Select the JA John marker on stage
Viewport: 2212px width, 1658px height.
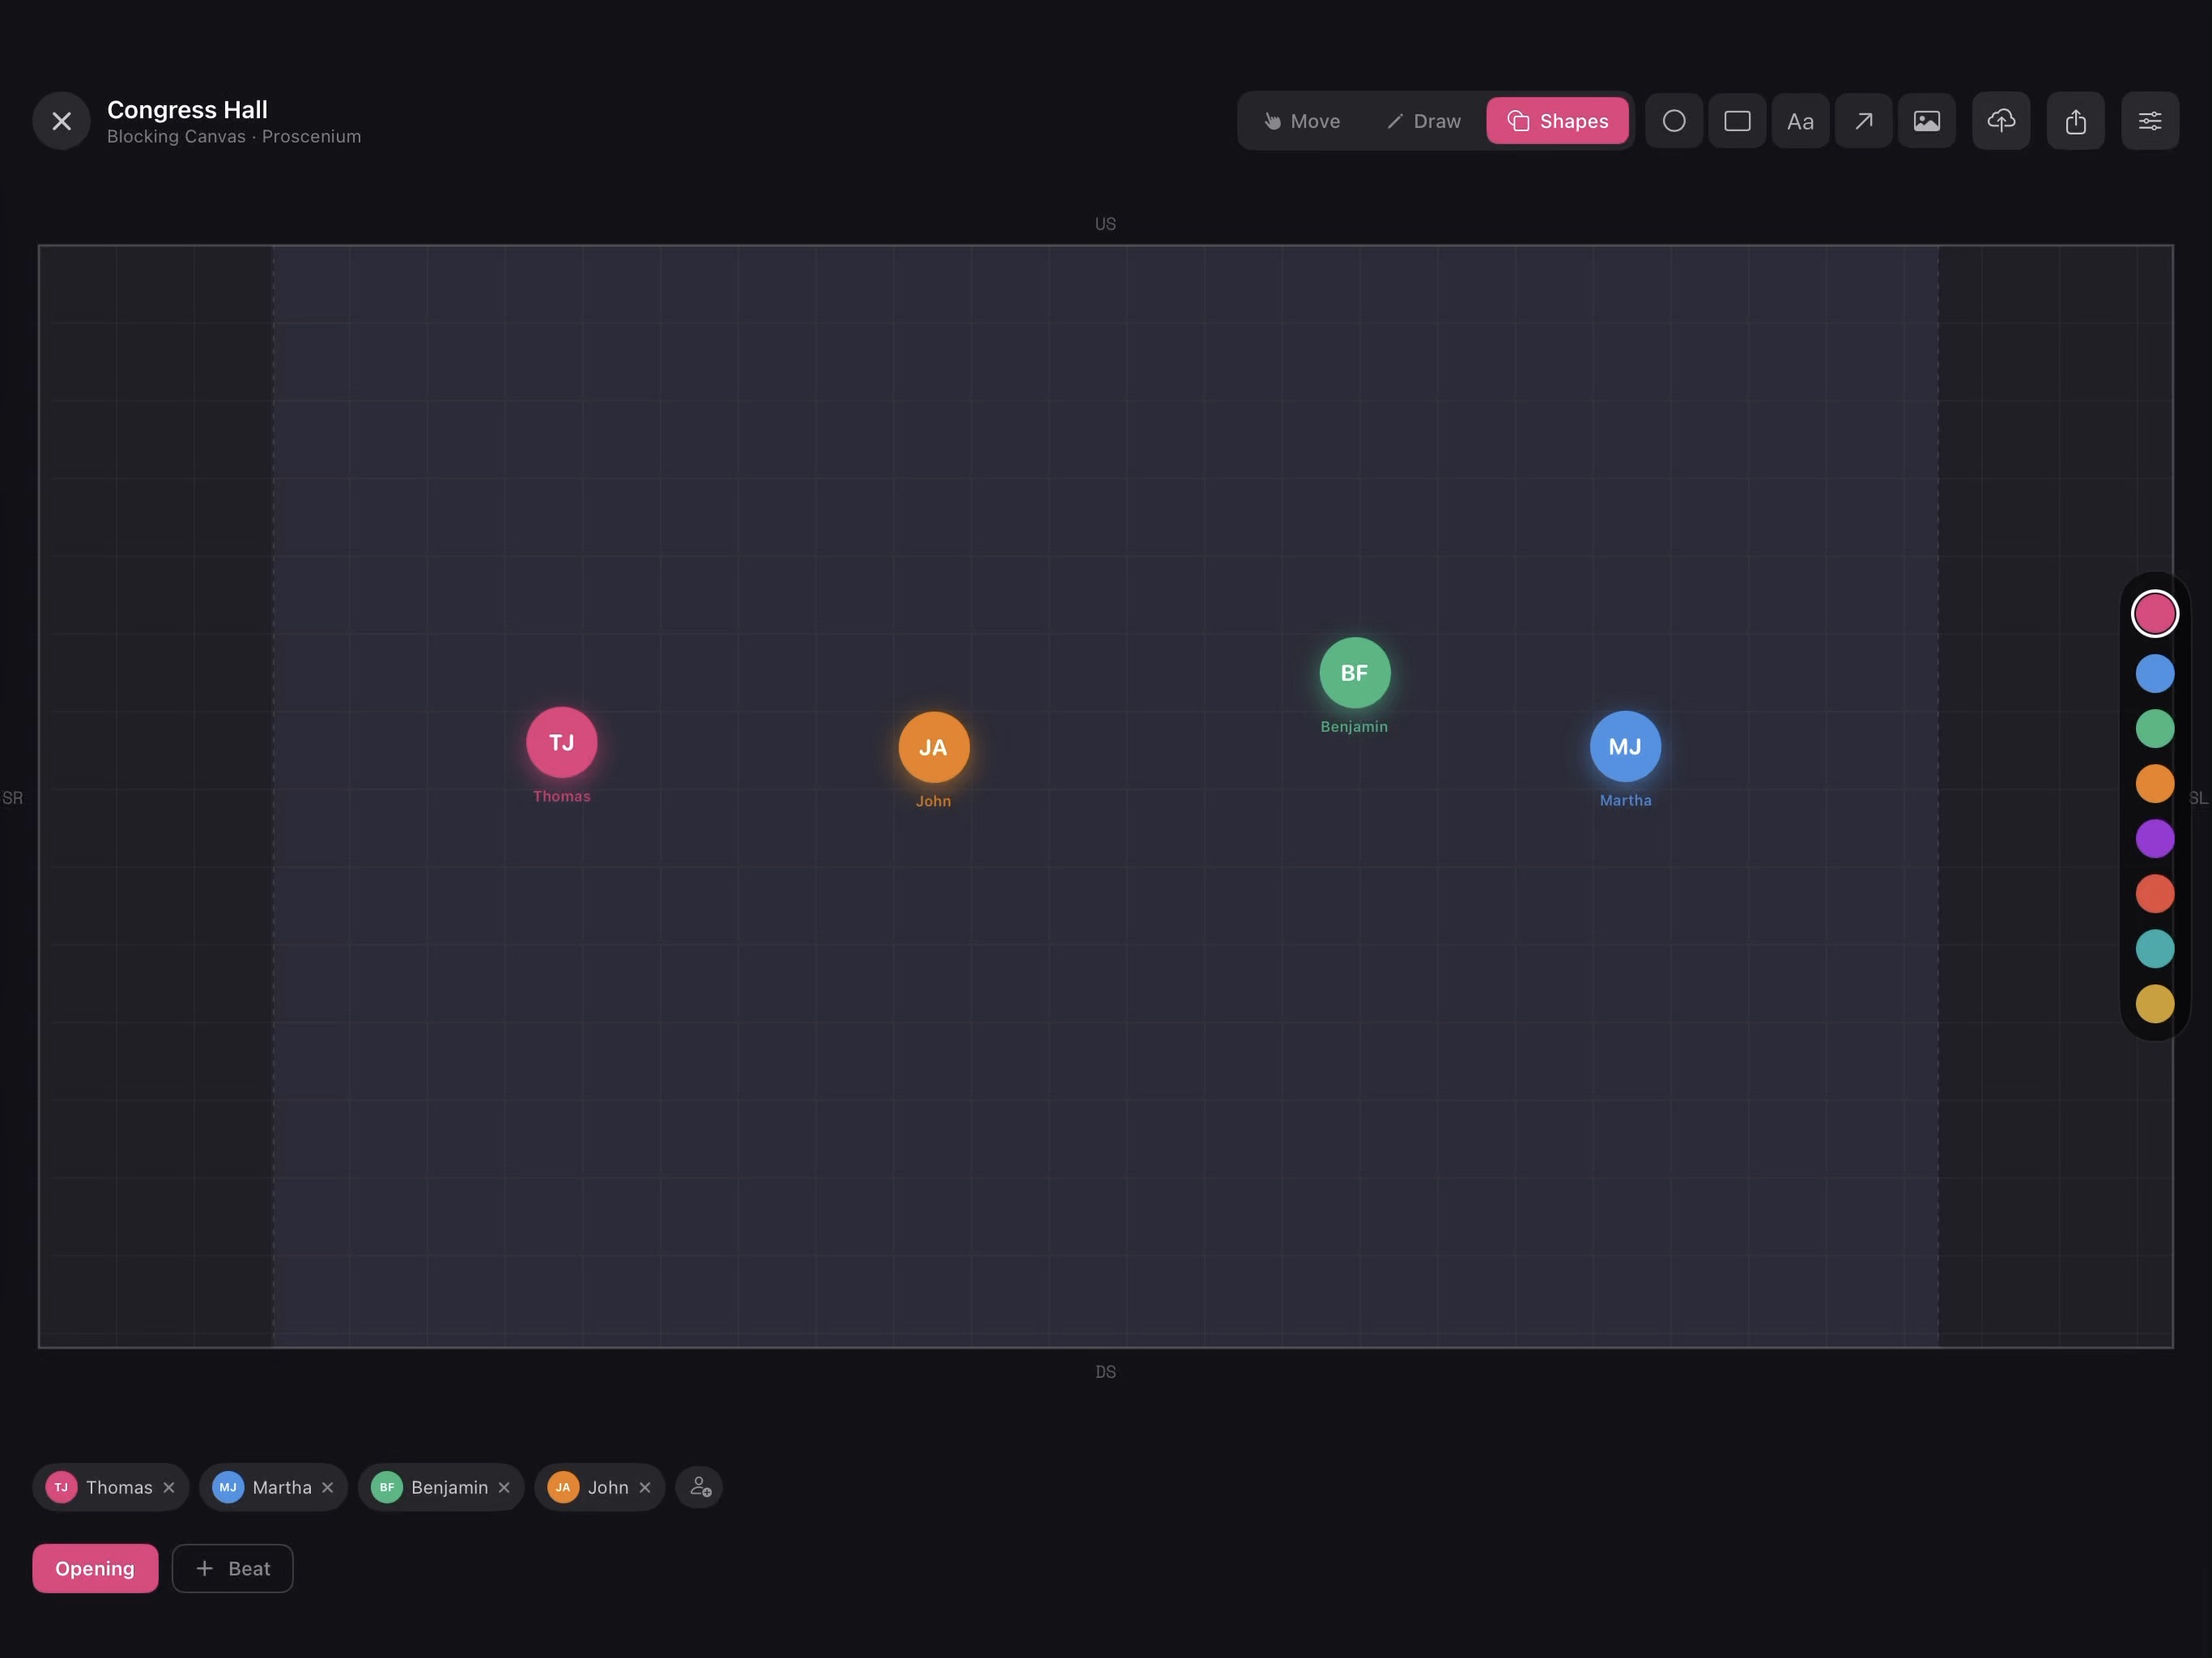tap(934, 747)
